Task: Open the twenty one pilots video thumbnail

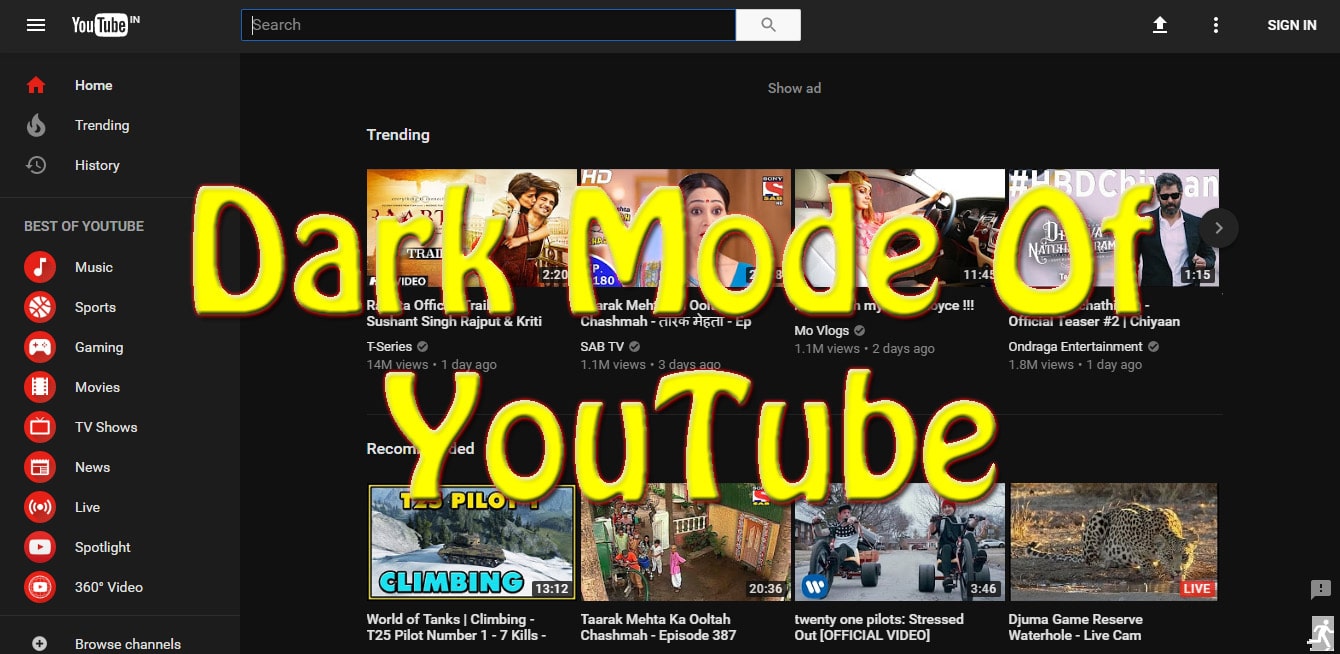Action: (x=899, y=542)
